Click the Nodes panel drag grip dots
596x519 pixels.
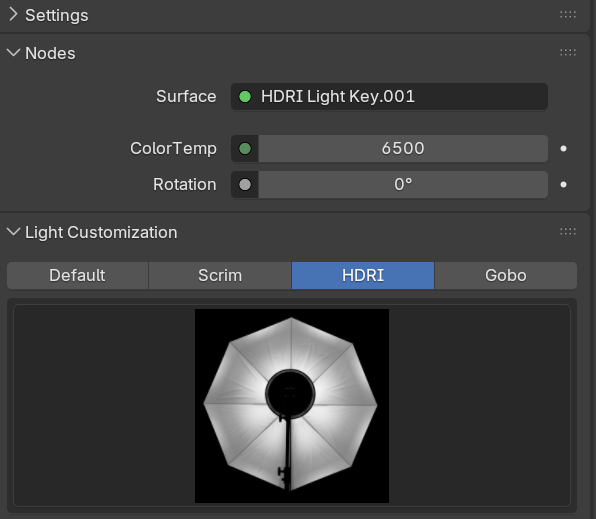click(x=568, y=53)
